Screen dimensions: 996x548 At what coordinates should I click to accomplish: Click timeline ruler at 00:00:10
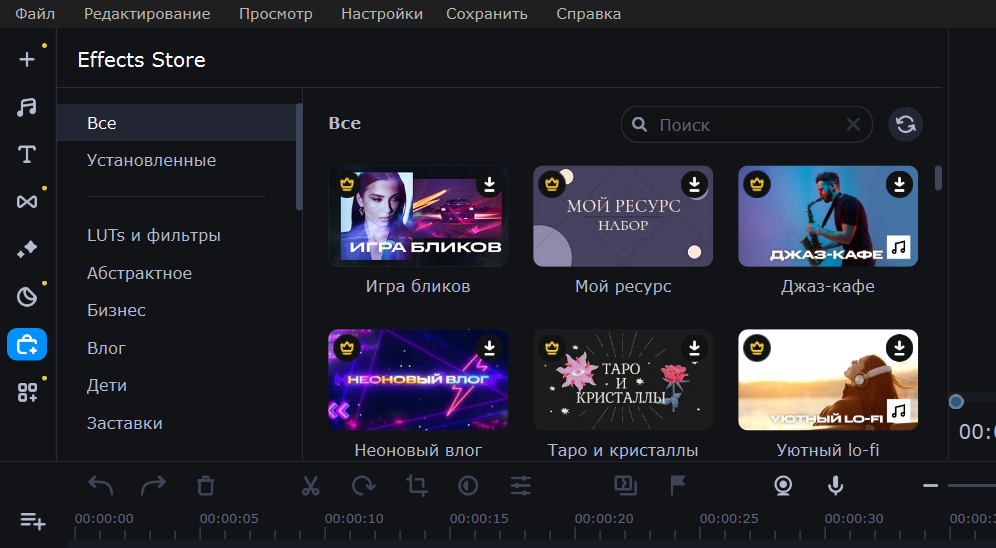pos(354,519)
